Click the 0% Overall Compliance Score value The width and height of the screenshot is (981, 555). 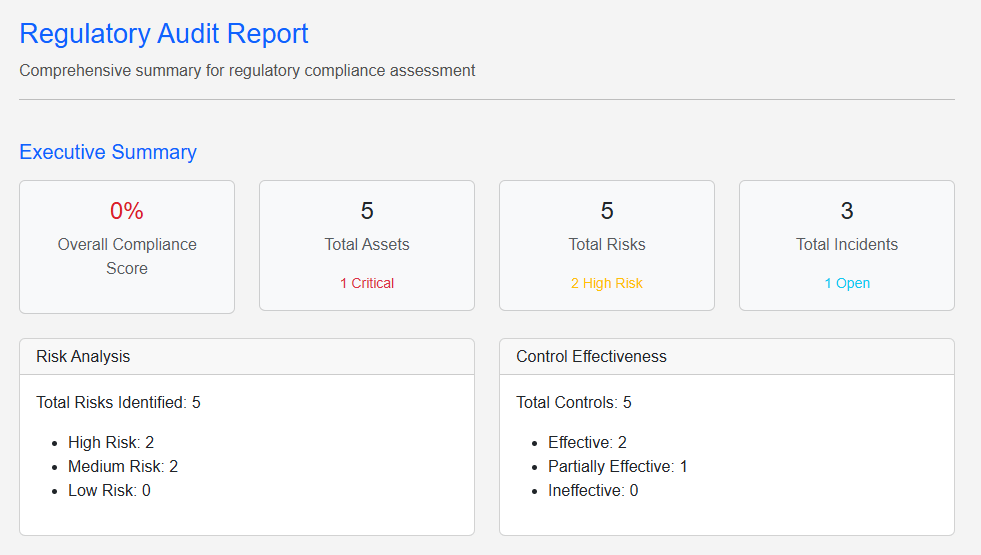(127, 211)
